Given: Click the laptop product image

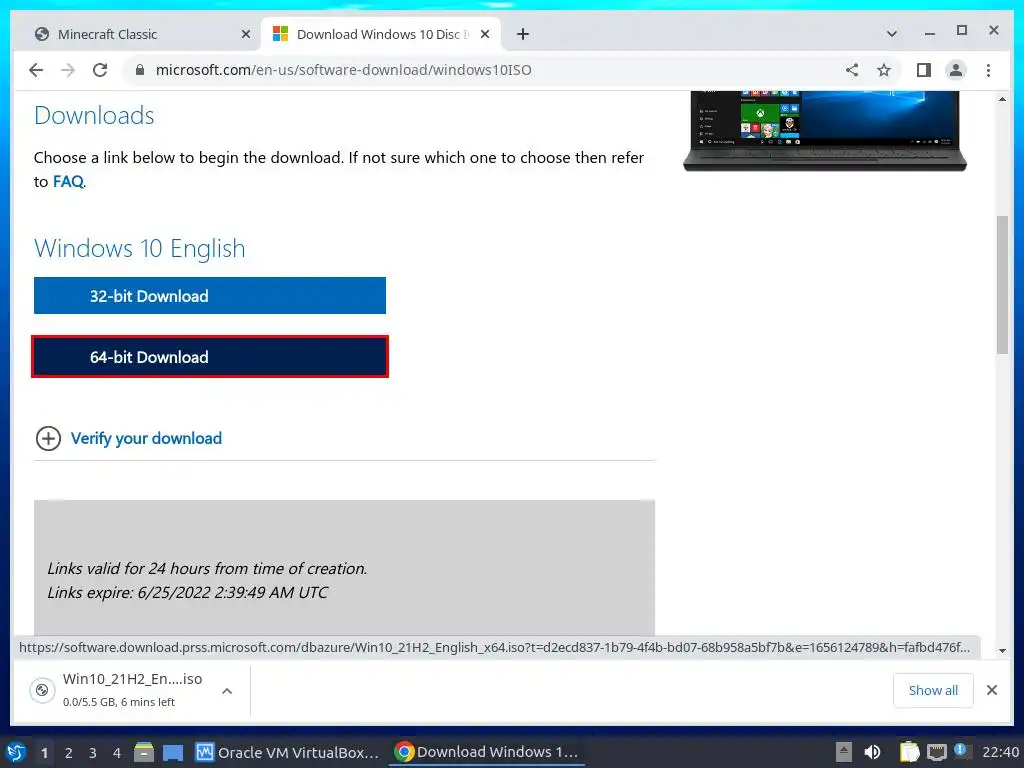Looking at the screenshot, I should click(825, 131).
